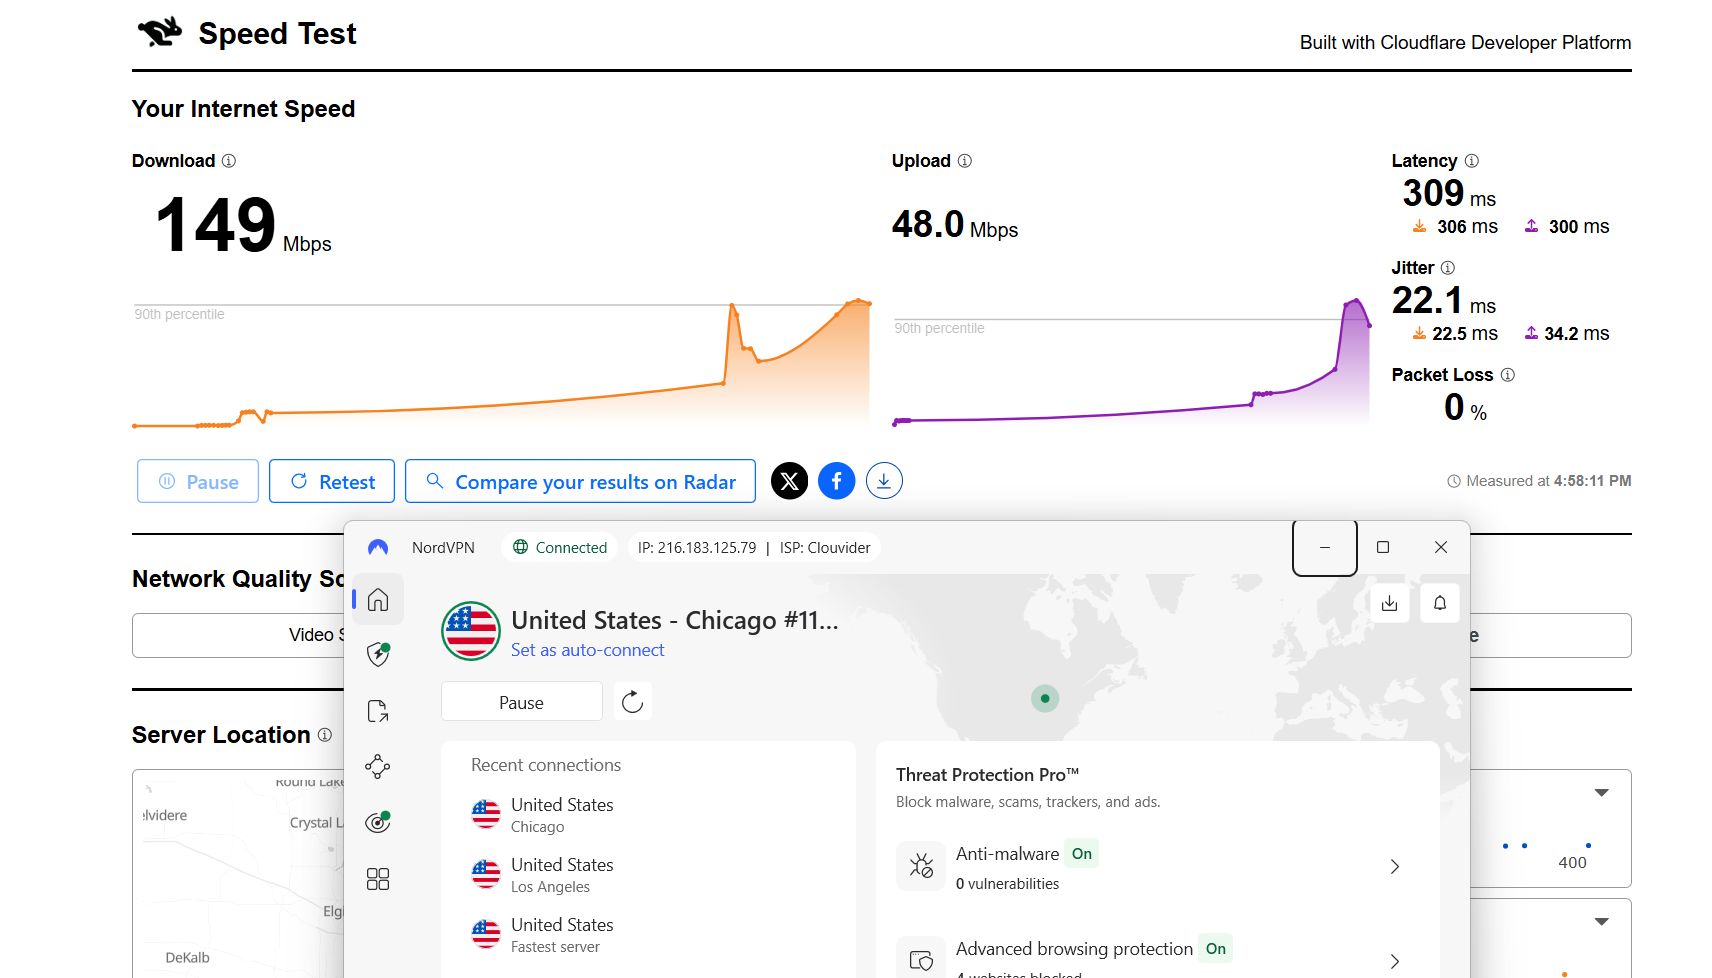Open Jitter info tooltip icon
The width and height of the screenshot is (1712, 978).
pos(1448,268)
